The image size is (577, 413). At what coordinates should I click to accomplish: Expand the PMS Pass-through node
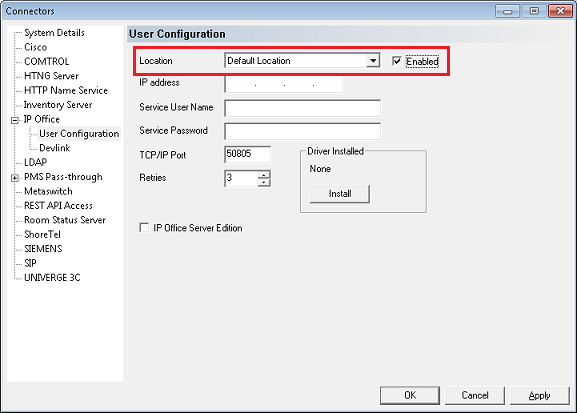pos(15,178)
